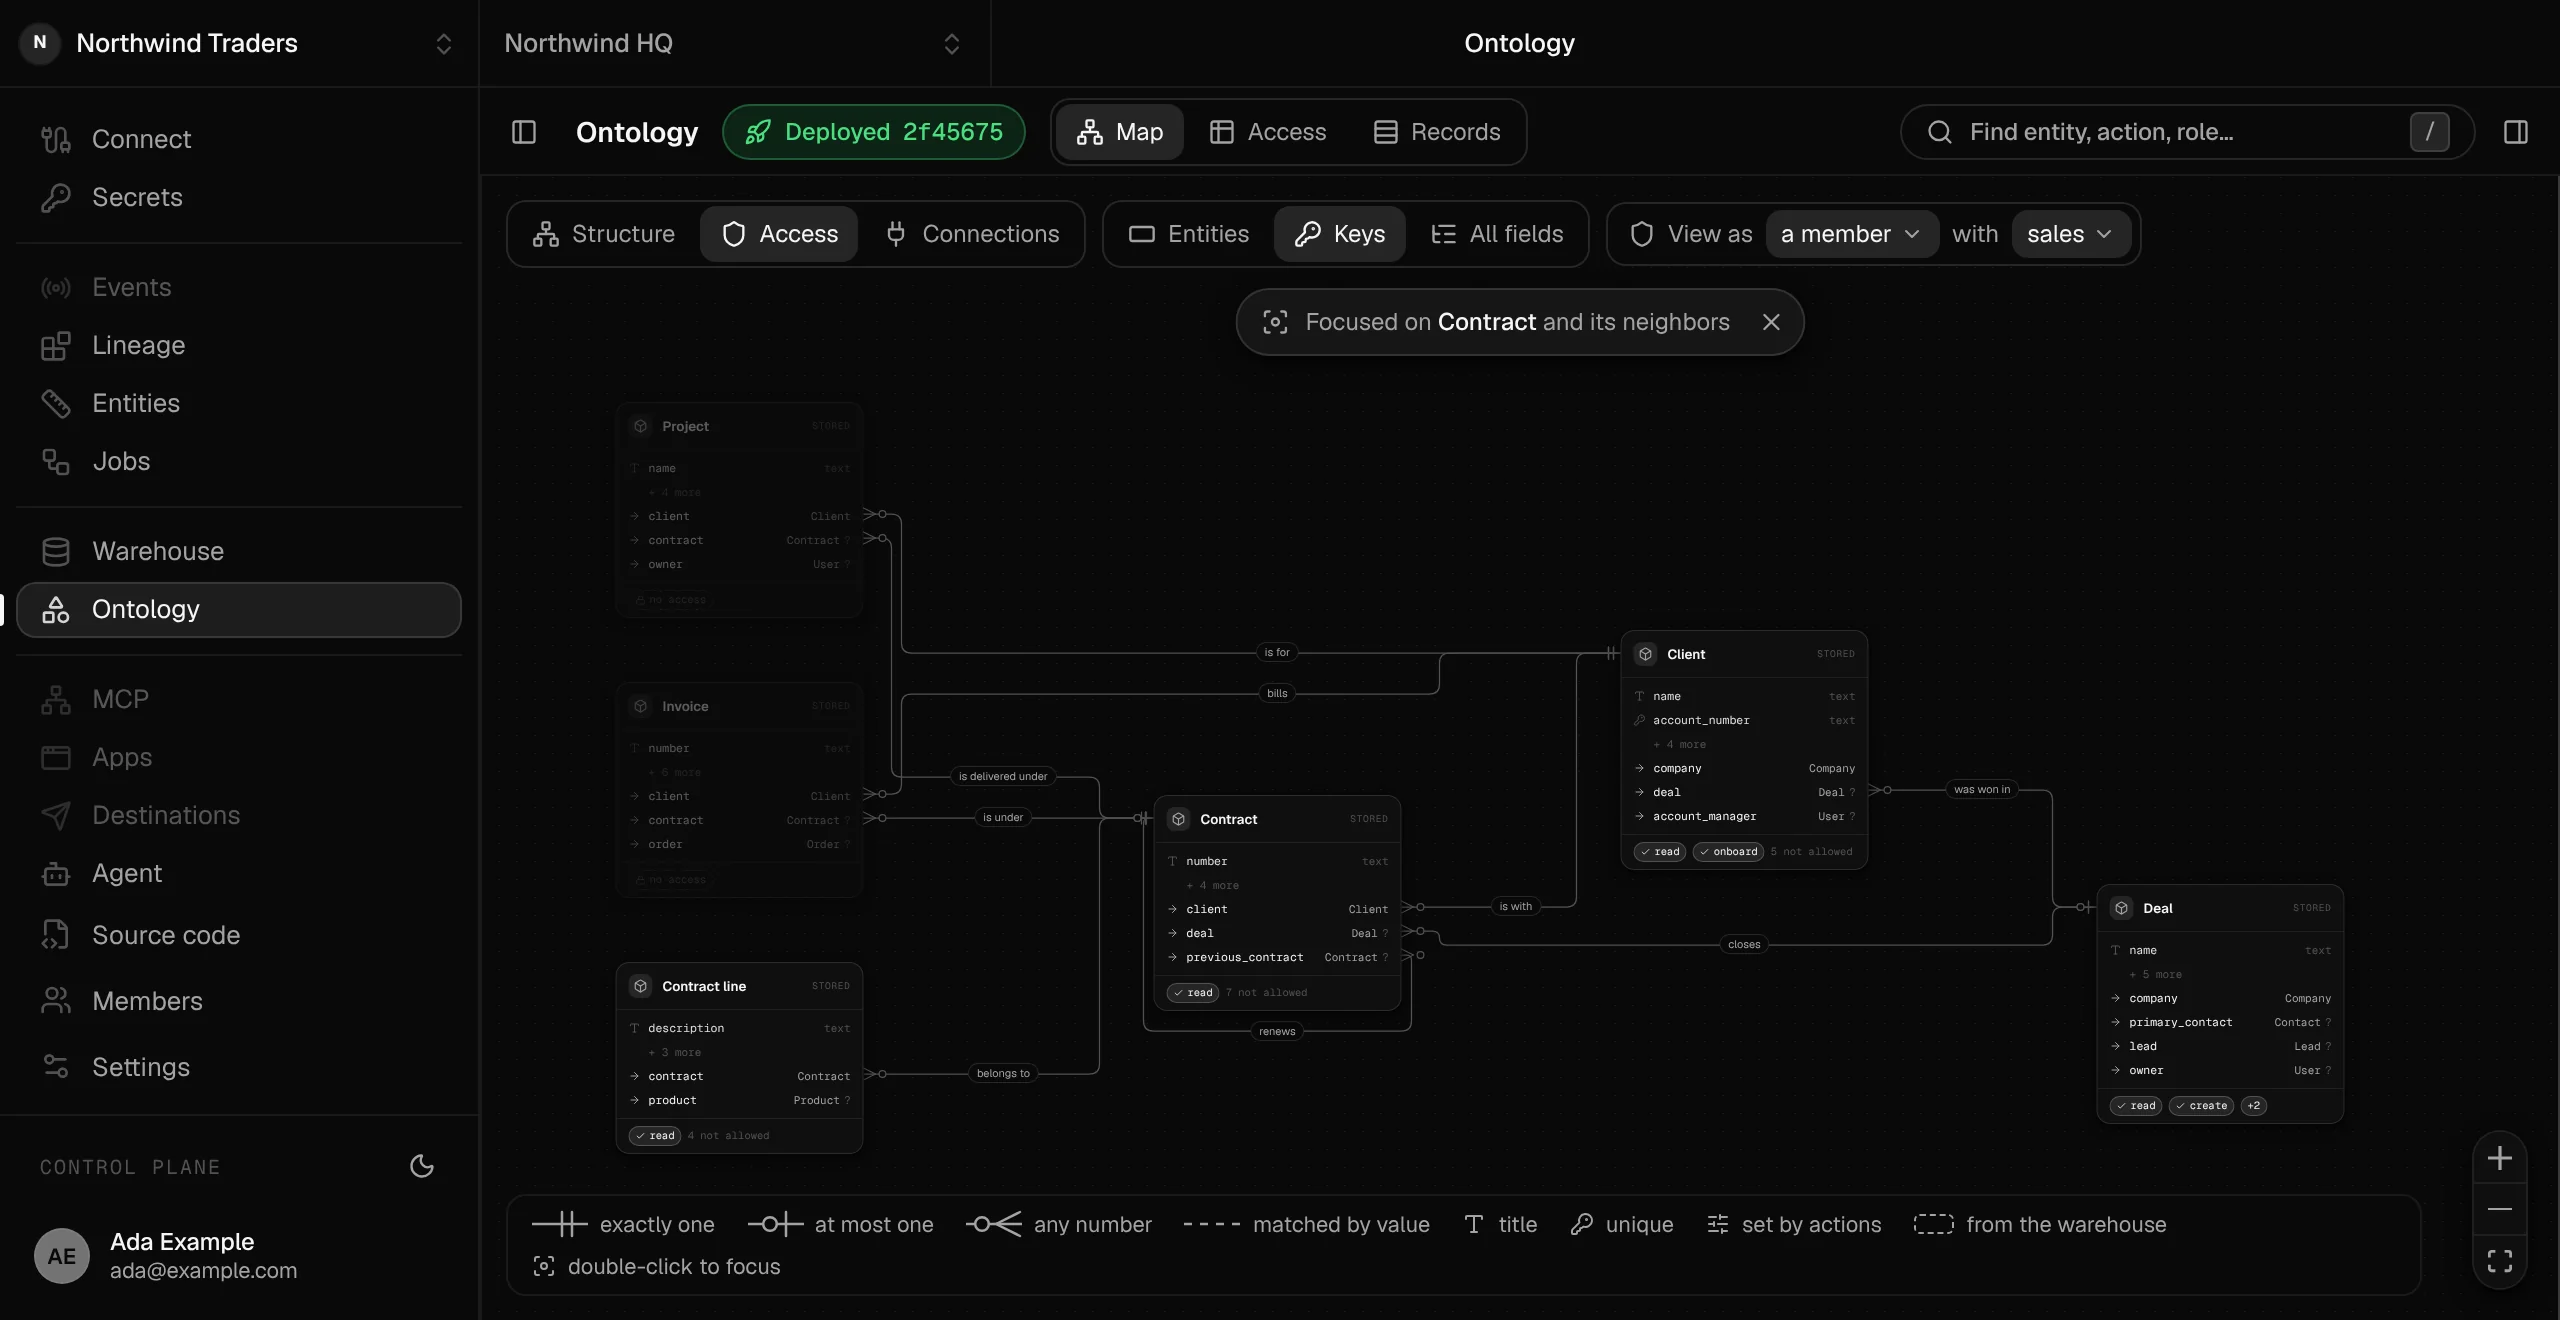Show Keys detail level

click(x=1340, y=234)
